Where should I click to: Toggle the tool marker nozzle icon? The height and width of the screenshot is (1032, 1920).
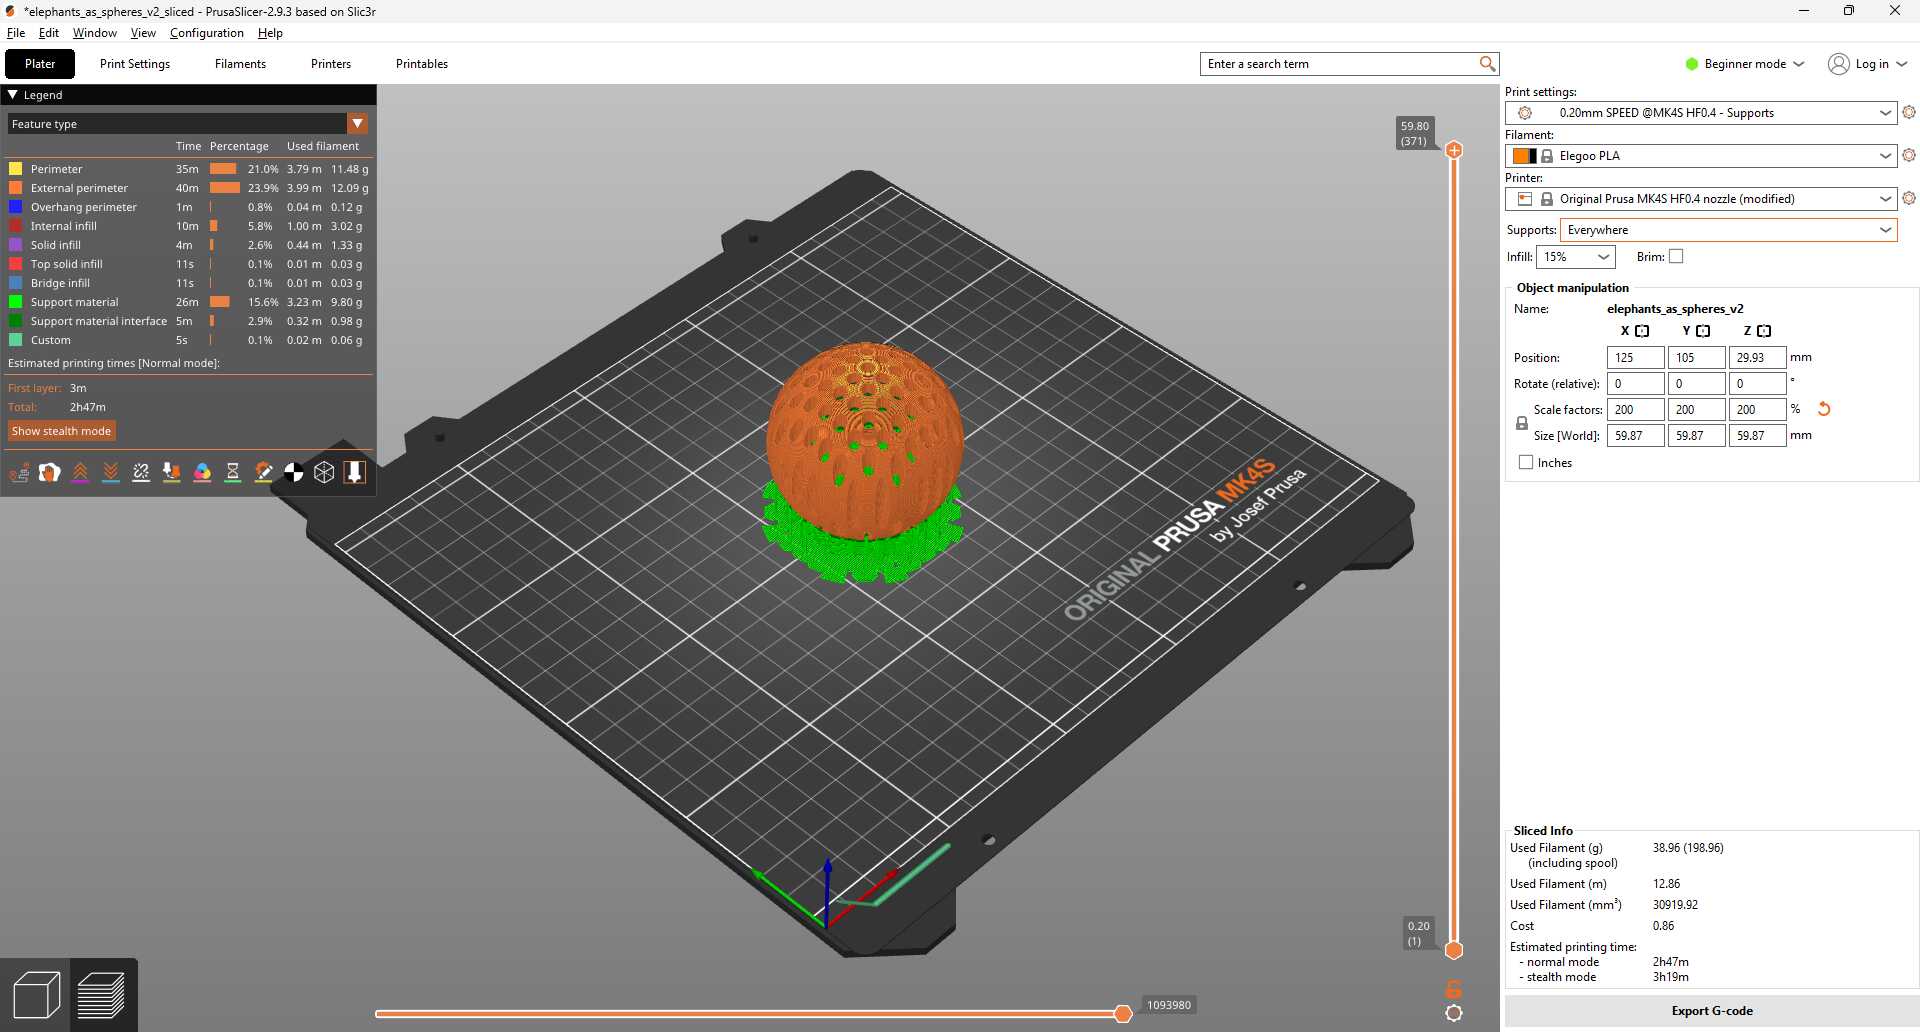[x=355, y=473]
